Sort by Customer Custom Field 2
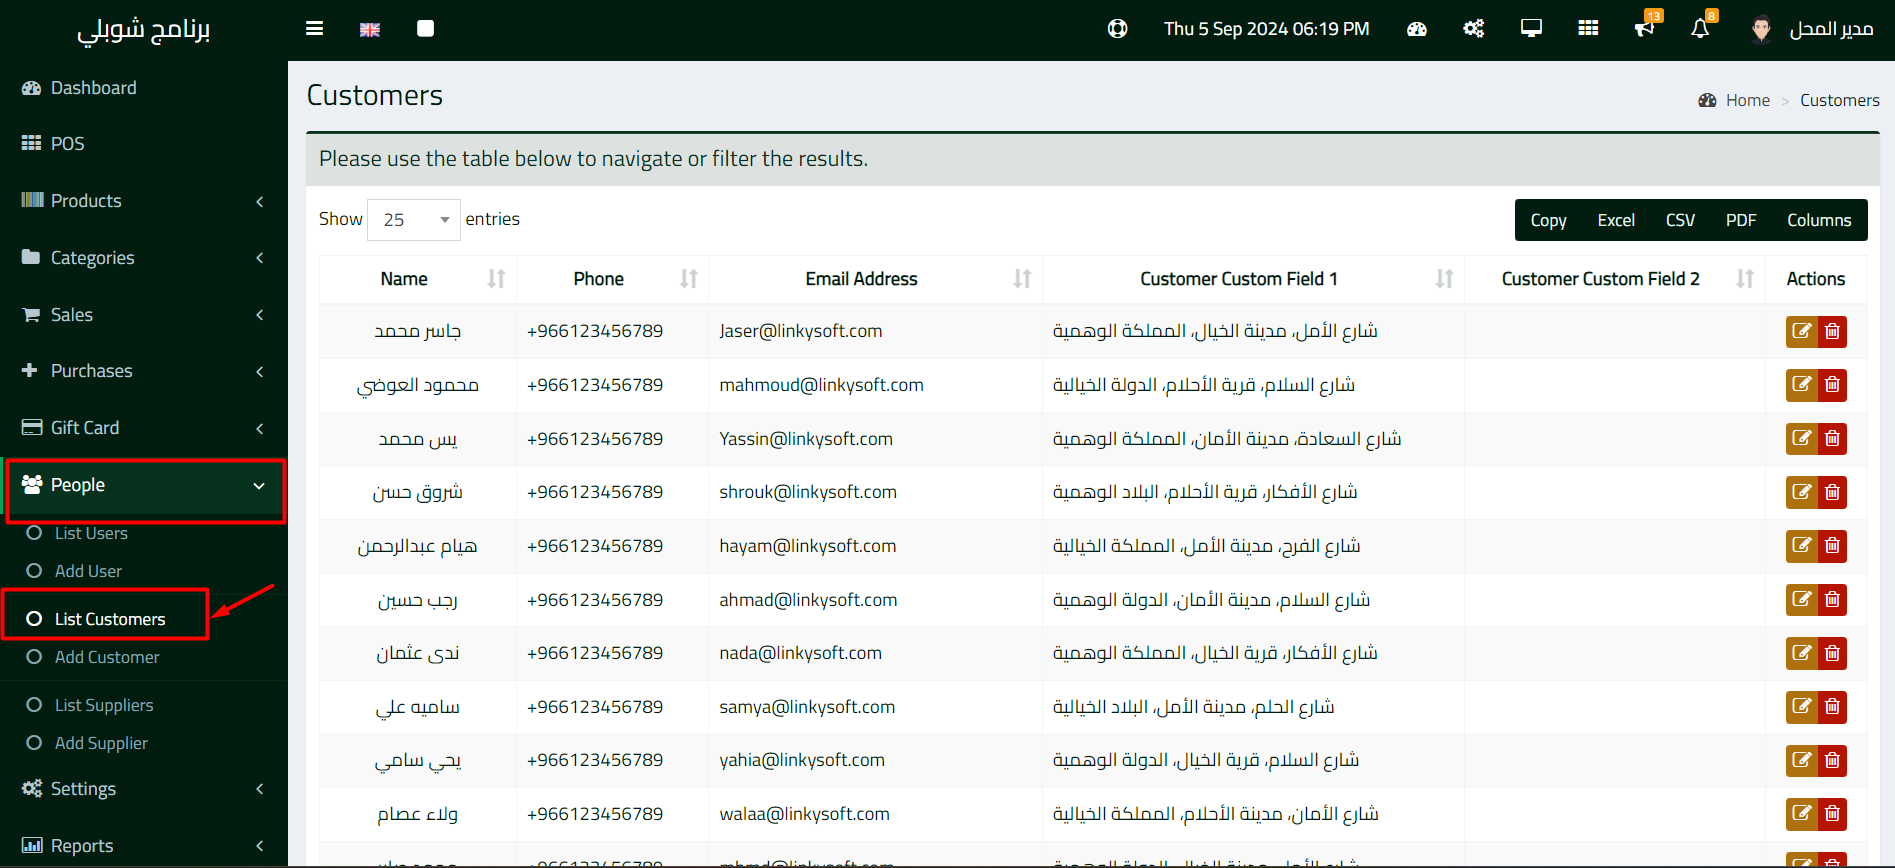 pos(1615,279)
